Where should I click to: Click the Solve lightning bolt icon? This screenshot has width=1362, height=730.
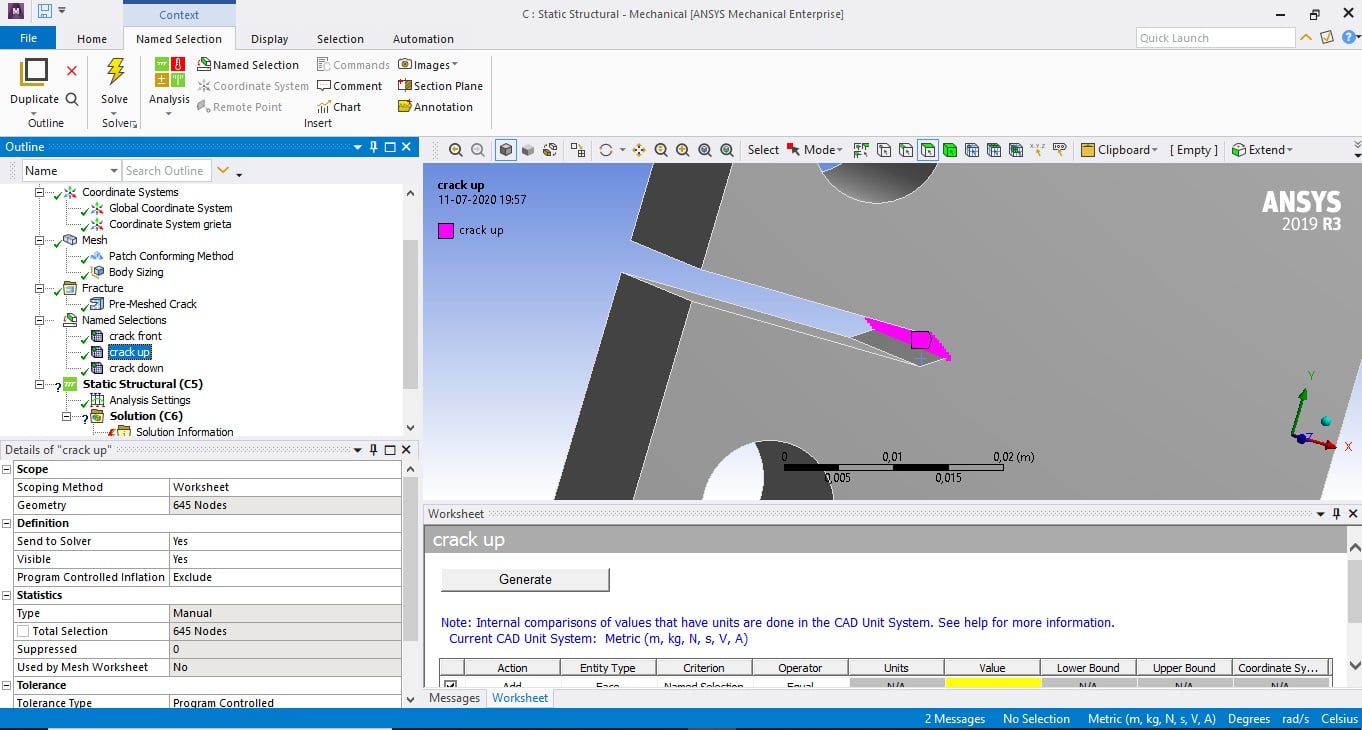coord(115,72)
